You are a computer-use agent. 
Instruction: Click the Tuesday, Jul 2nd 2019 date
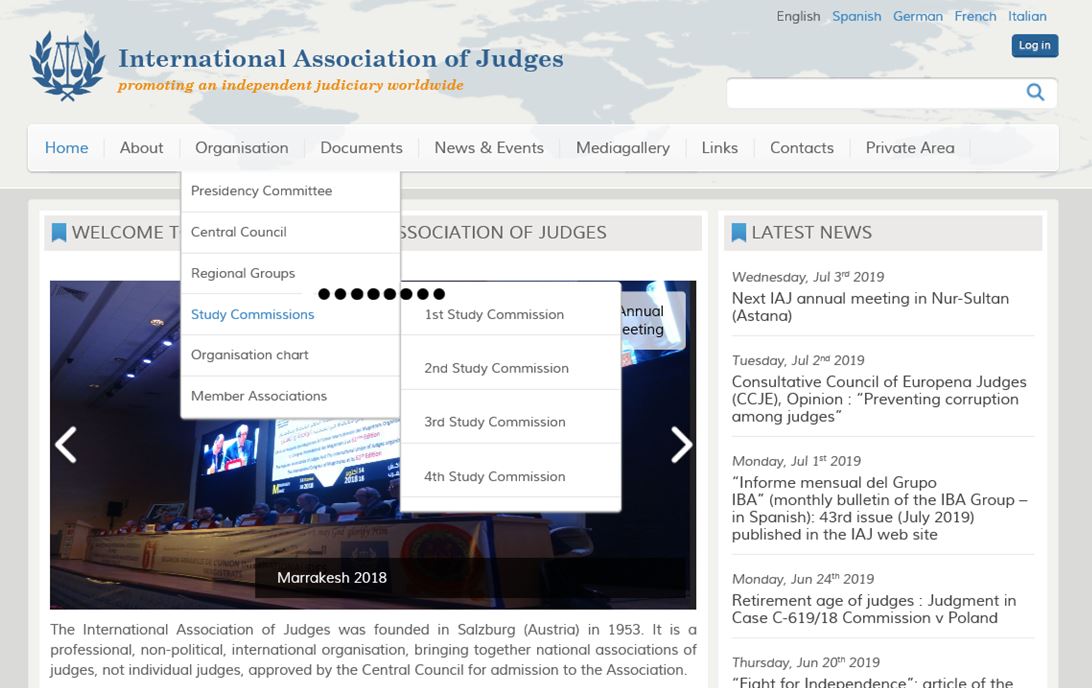point(797,360)
